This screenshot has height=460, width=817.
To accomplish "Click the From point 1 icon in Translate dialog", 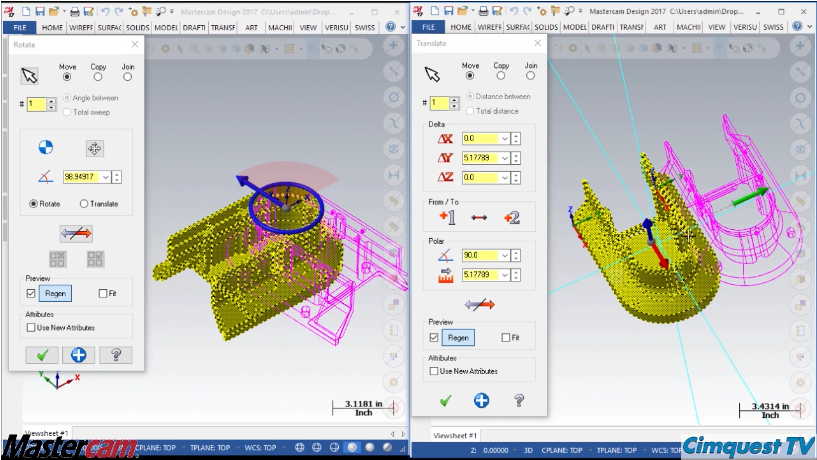I will click(x=447, y=217).
